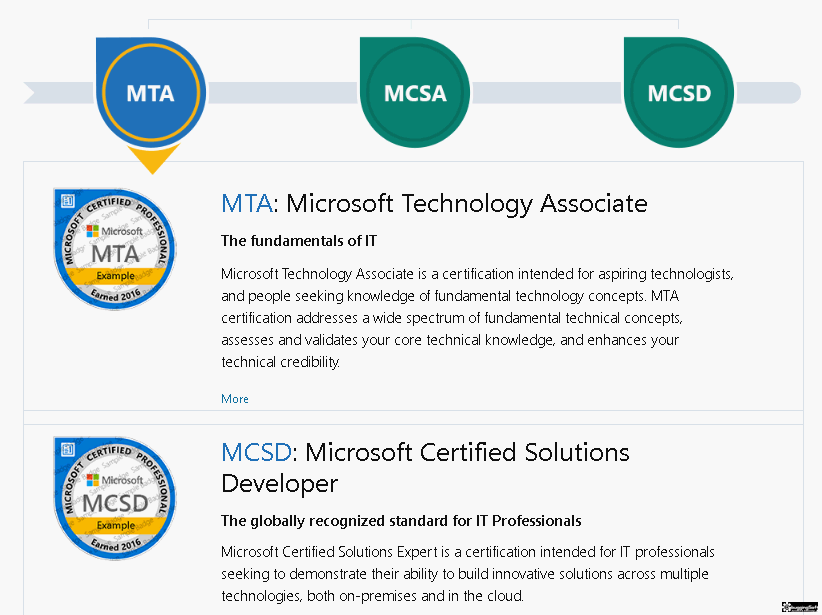Select the MCSD certification circle
Viewport: 822px width, 615px height.
[679, 92]
